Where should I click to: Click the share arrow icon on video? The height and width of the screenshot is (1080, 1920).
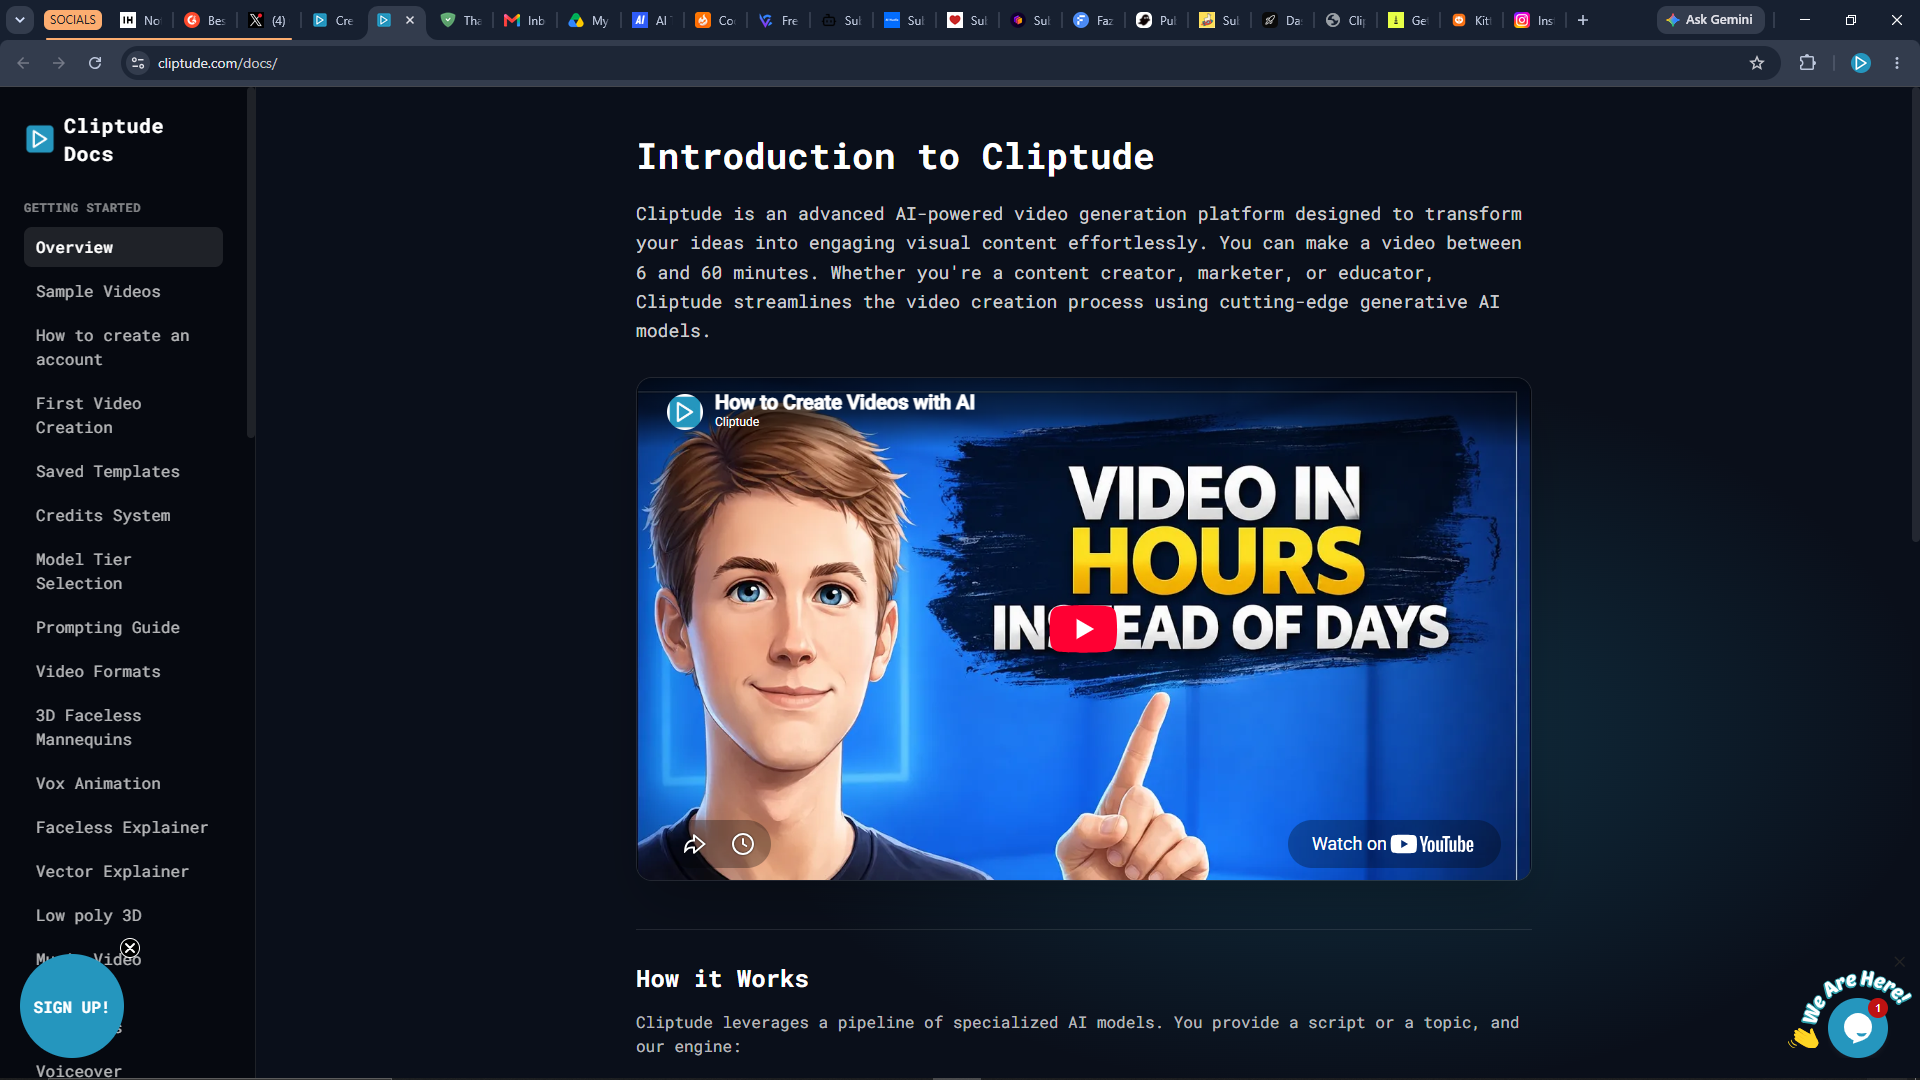pos(694,844)
